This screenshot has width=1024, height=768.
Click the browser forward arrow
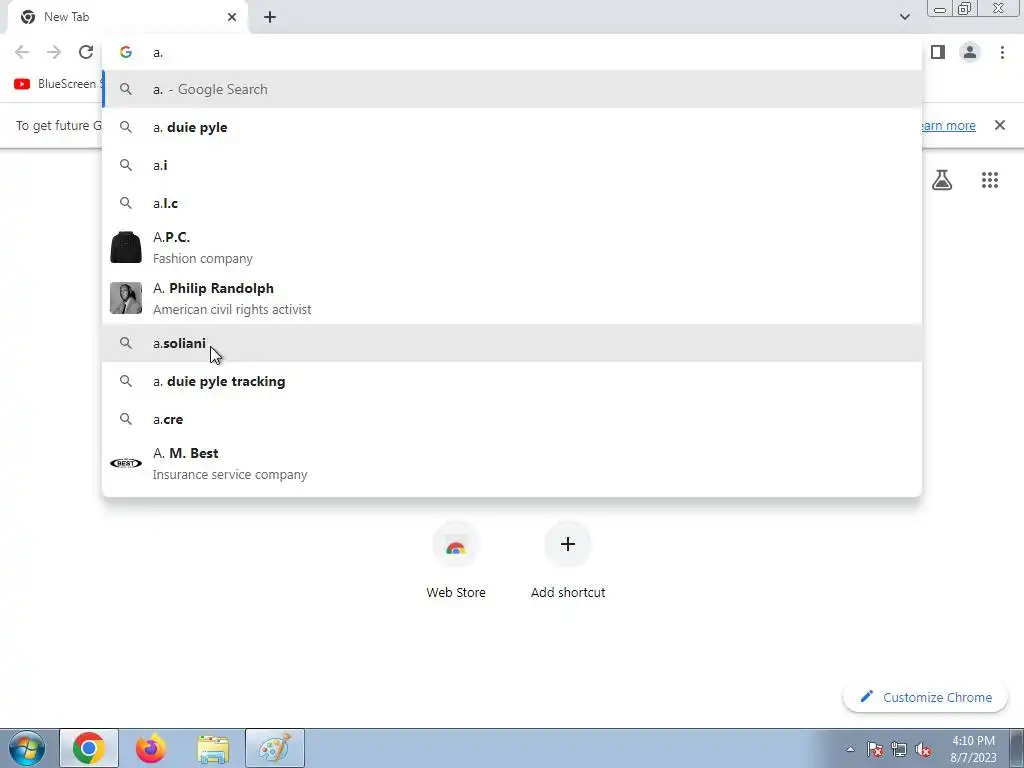(54, 52)
